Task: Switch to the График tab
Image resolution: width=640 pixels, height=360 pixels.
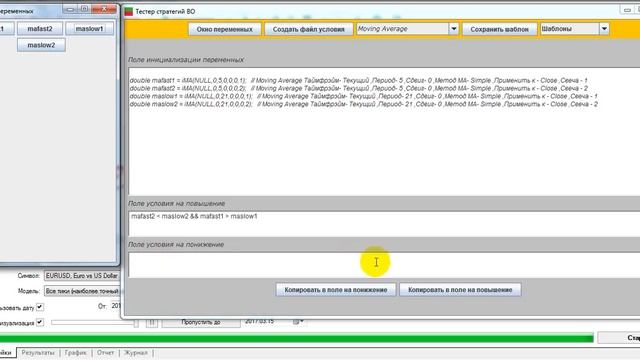Action: pos(76,353)
